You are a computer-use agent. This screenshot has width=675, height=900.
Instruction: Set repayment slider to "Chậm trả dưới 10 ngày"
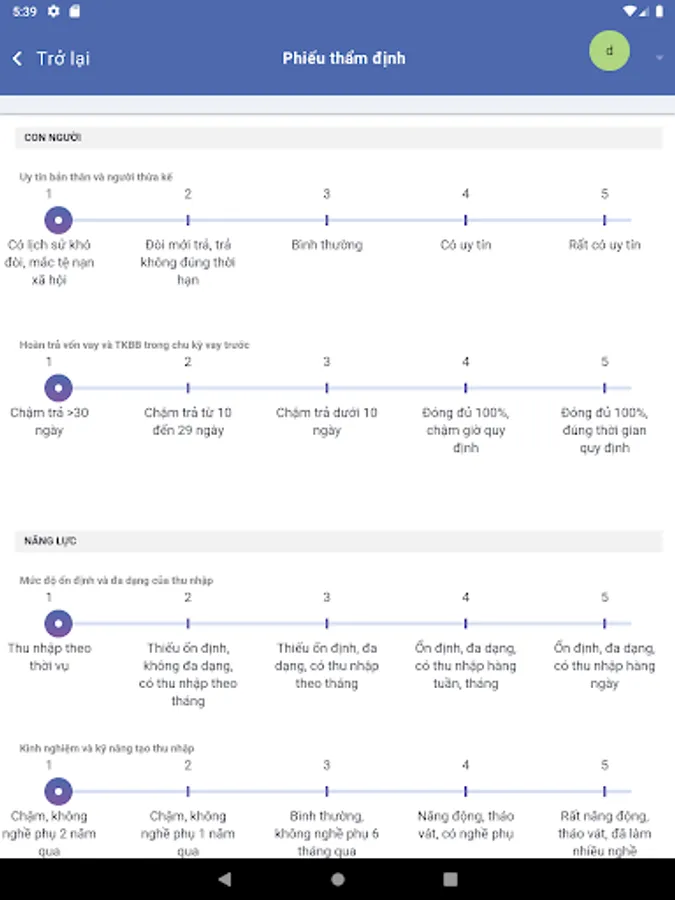[x=327, y=388]
